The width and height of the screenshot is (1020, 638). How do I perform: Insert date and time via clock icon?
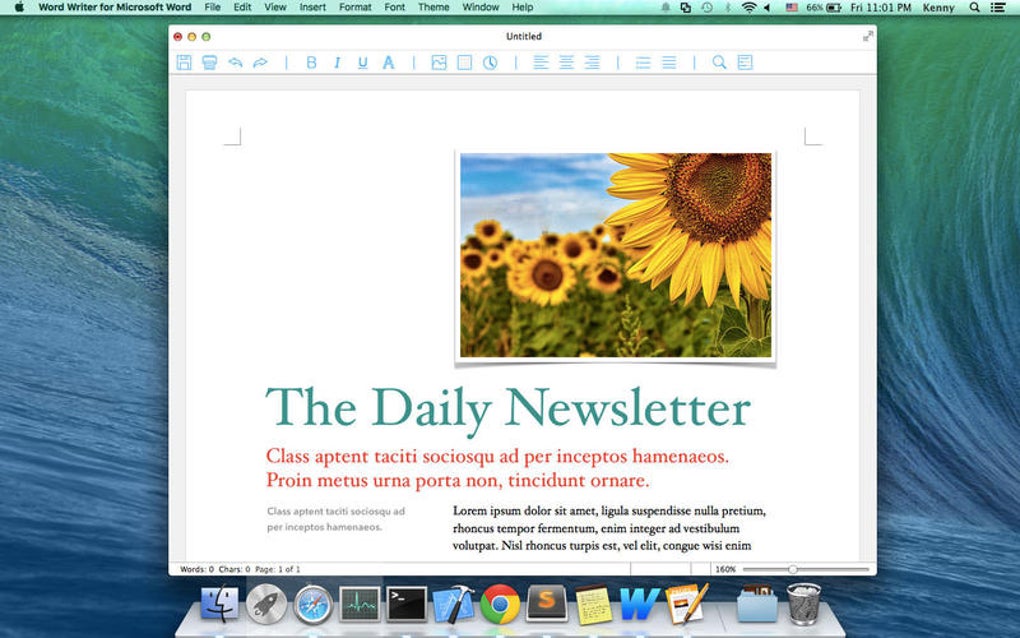click(490, 62)
